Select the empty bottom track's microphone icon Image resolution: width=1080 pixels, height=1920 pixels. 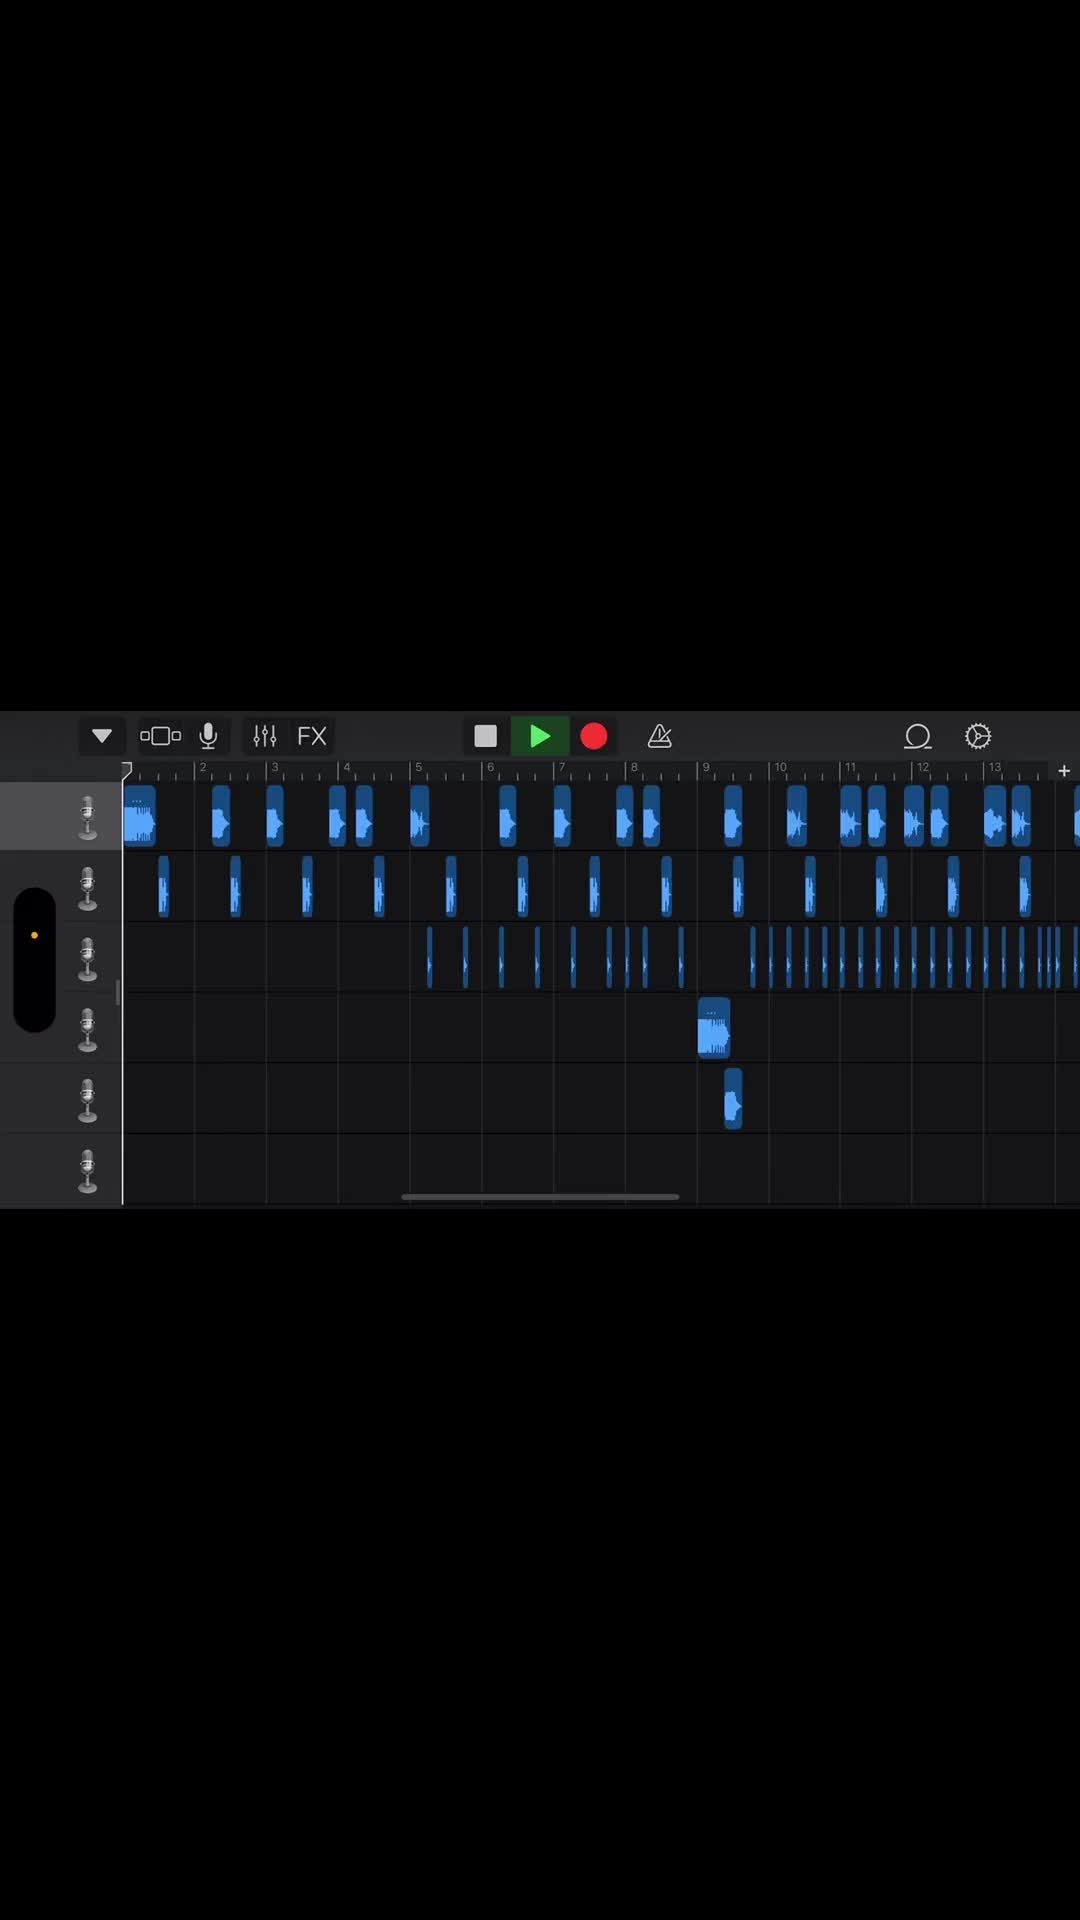(x=88, y=1172)
